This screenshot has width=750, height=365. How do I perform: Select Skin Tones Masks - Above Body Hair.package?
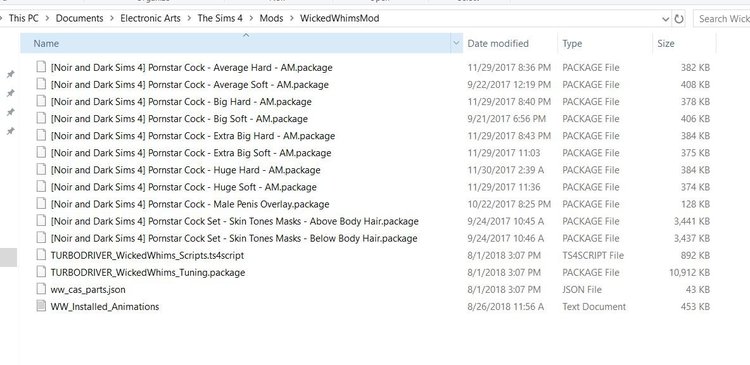234,221
